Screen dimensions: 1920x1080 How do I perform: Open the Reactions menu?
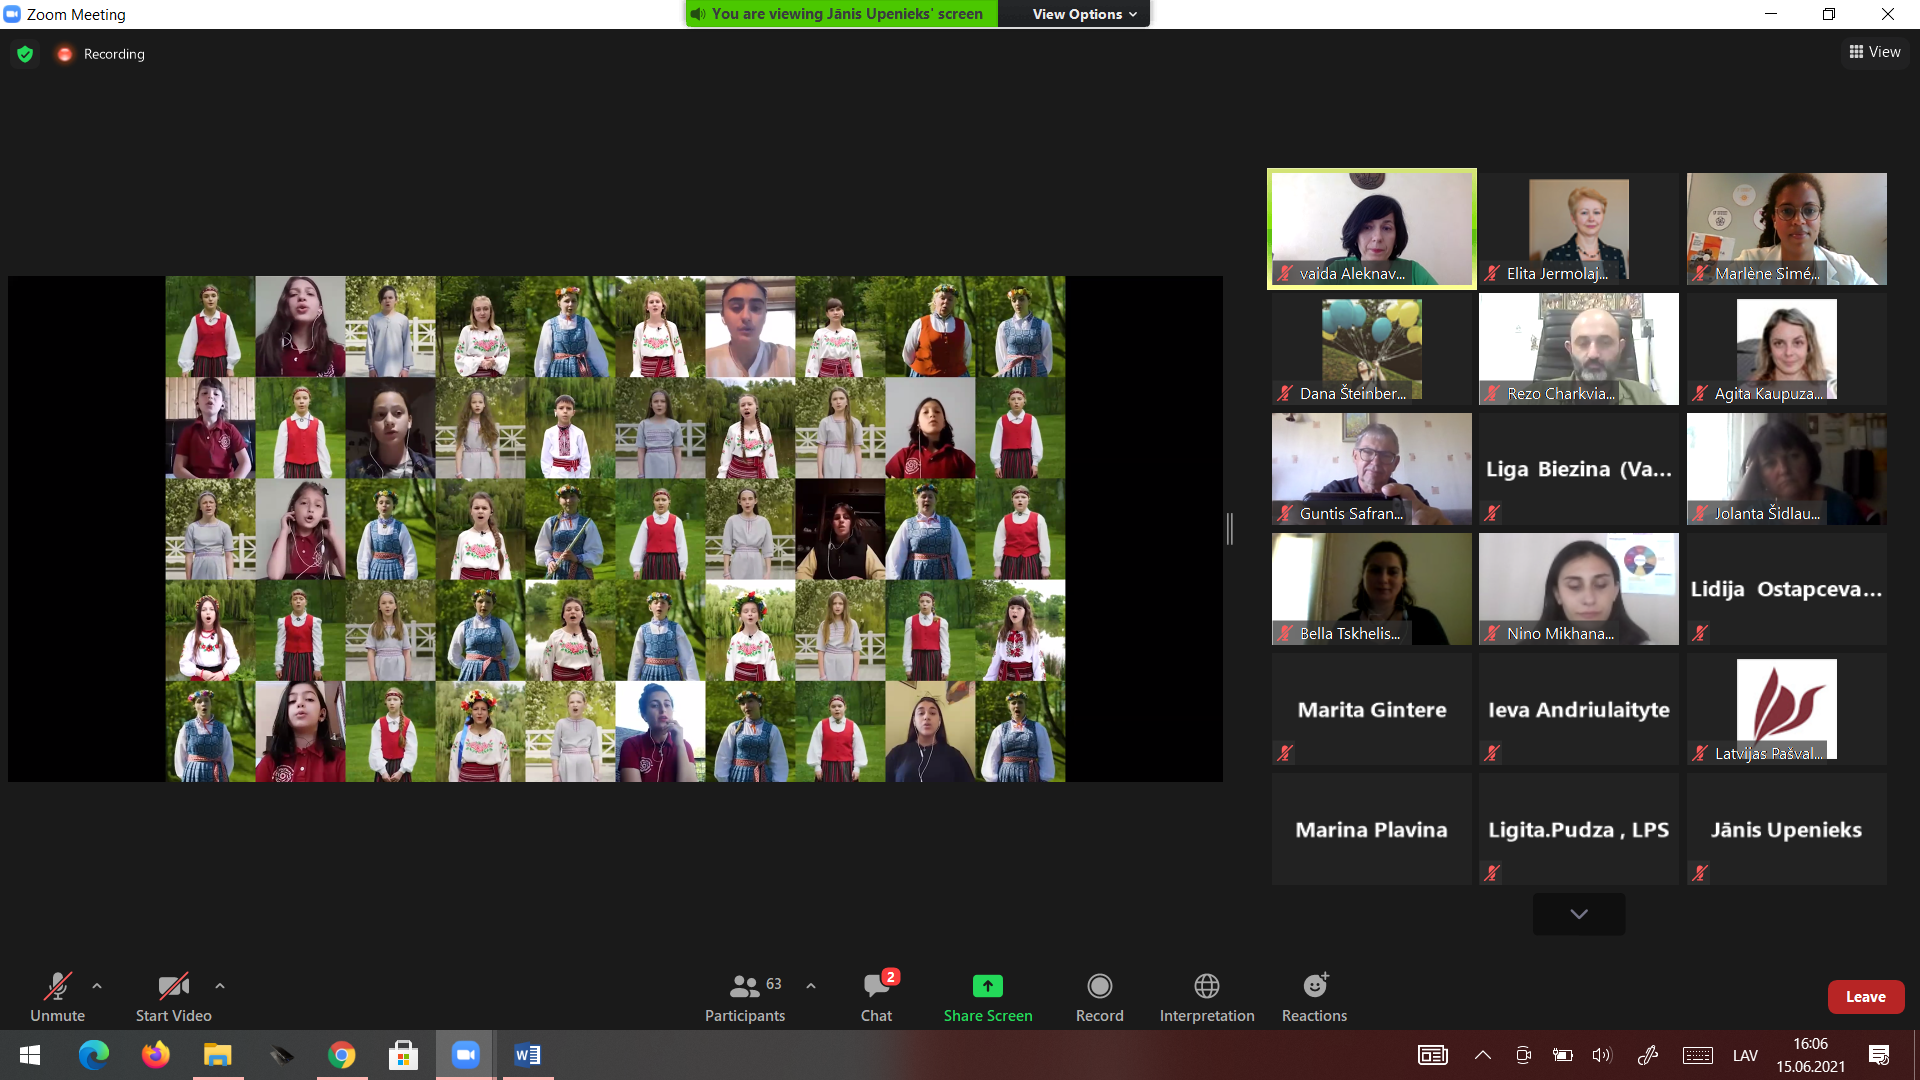point(1314,997)
